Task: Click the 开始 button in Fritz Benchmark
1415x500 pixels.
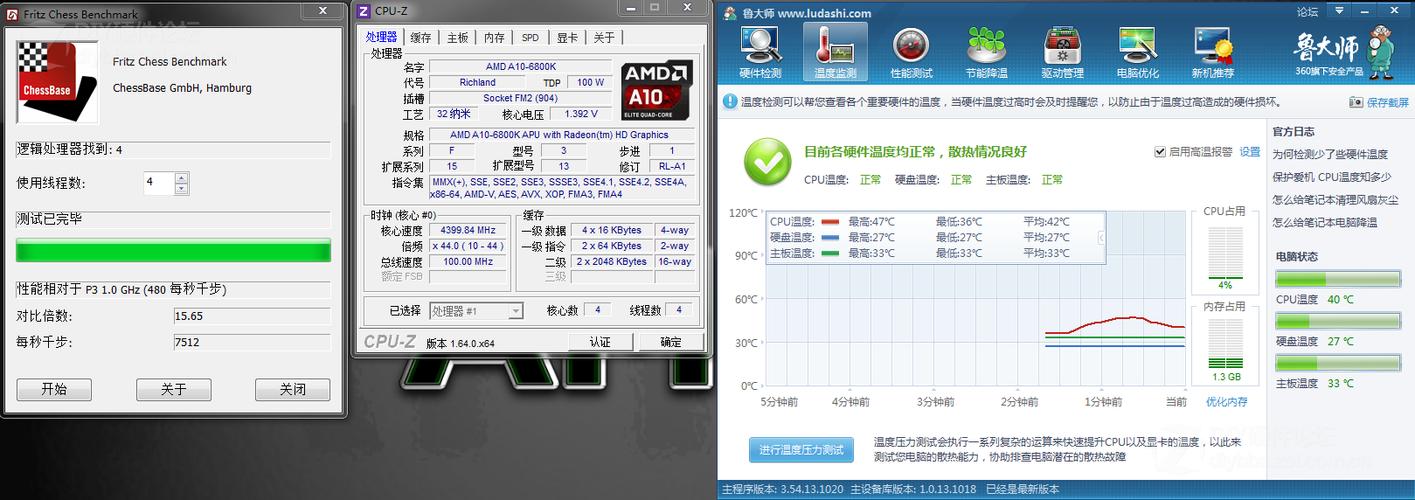Action: (54, 389)
